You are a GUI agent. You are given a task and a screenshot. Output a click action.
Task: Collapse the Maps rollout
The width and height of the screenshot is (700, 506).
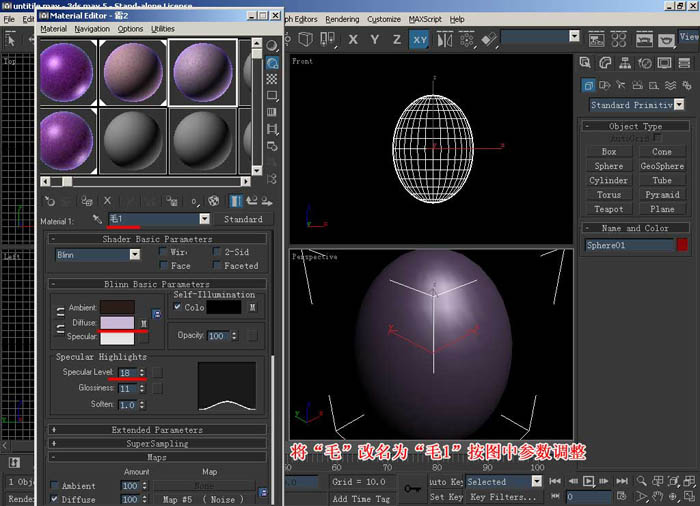(x=157, y=457)
